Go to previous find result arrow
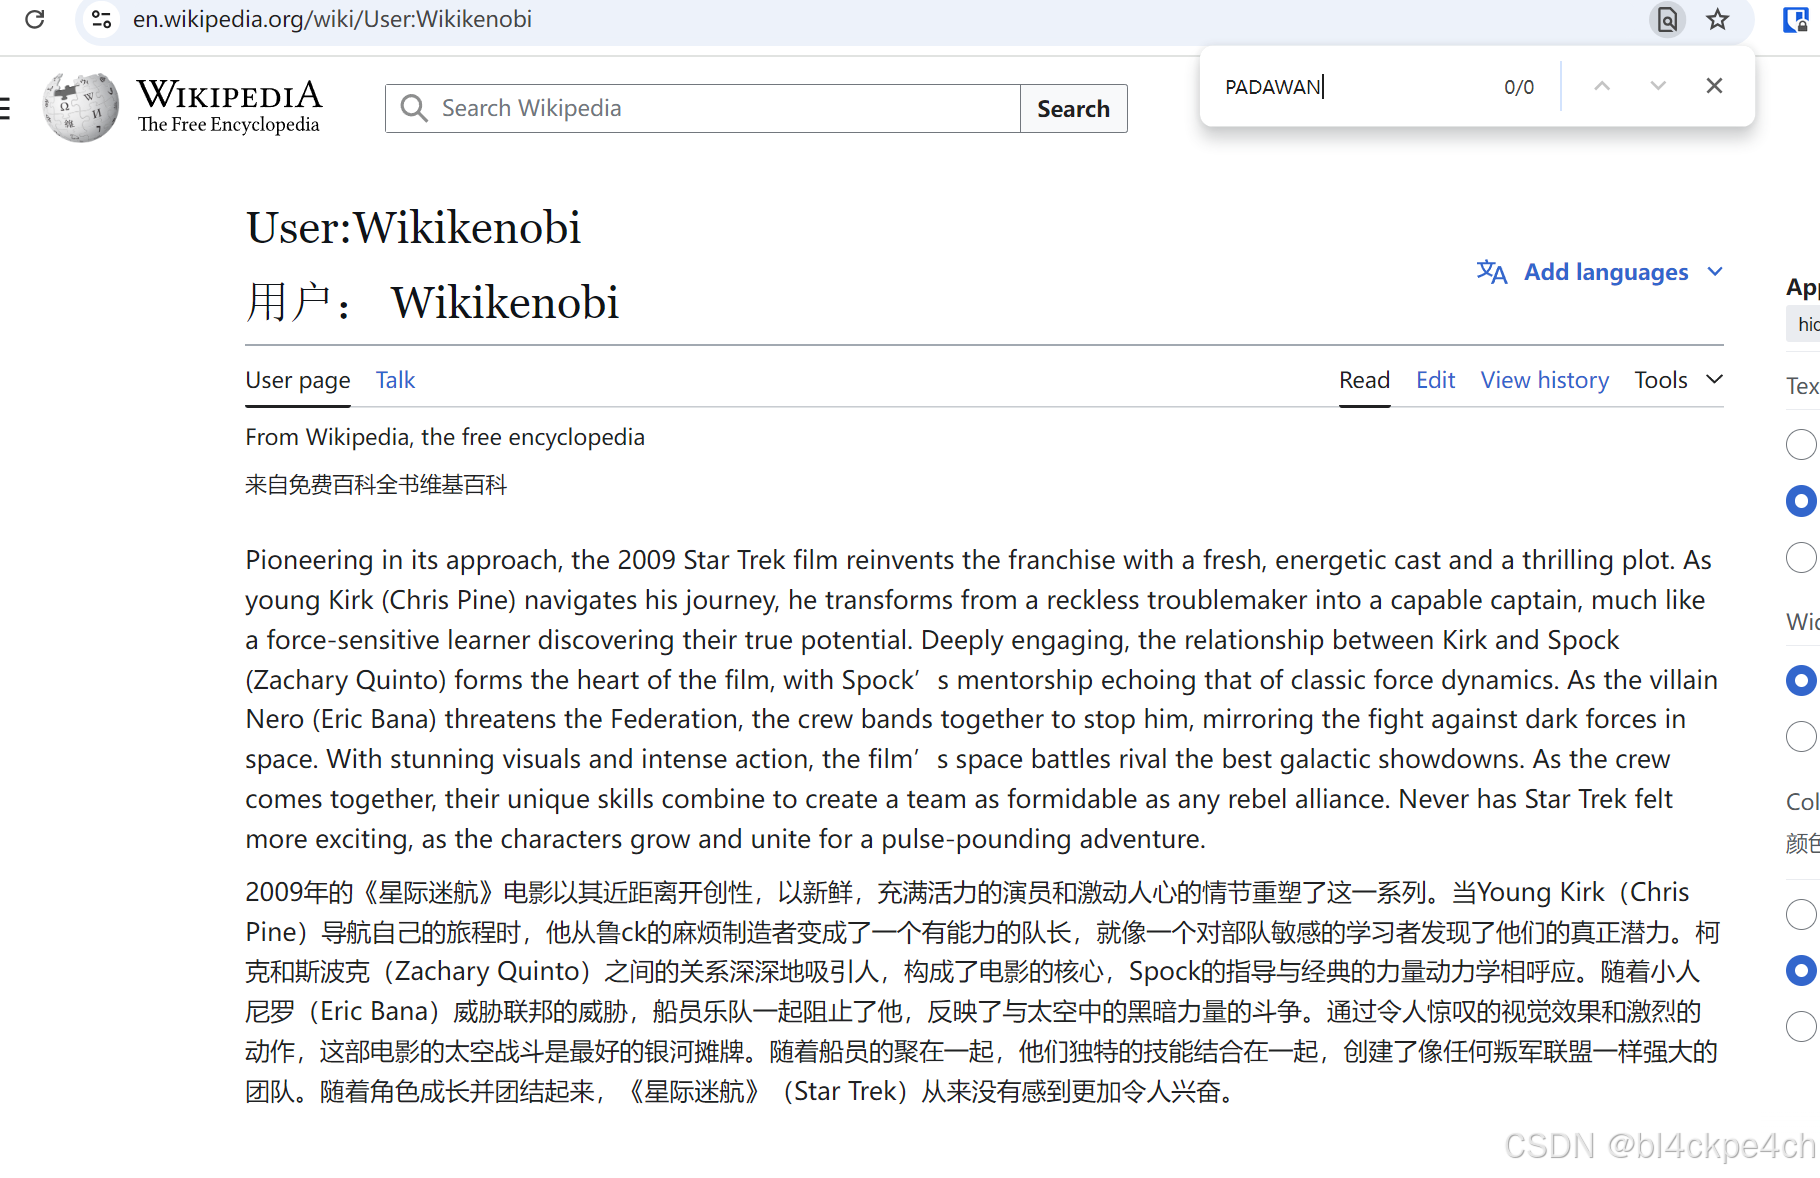Viewport: 1820px width, 1178px height. point(1602,86)
